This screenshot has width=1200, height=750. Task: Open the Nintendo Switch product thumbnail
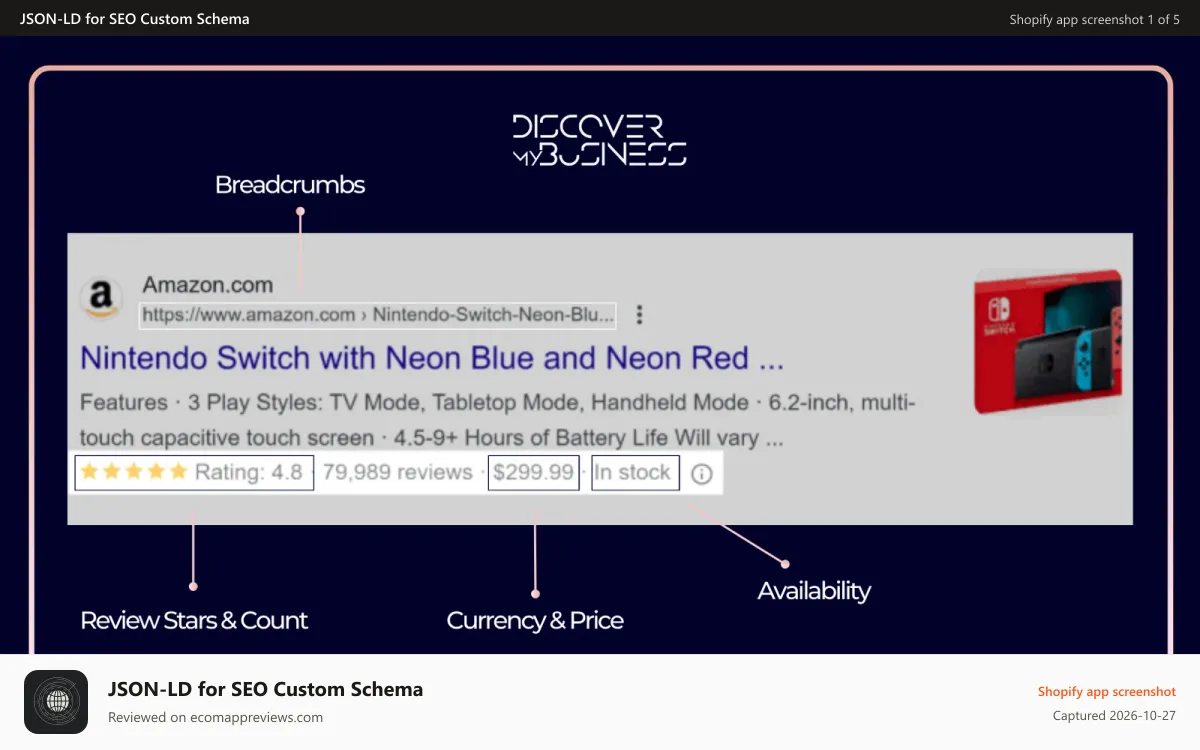click(1048, 341)
